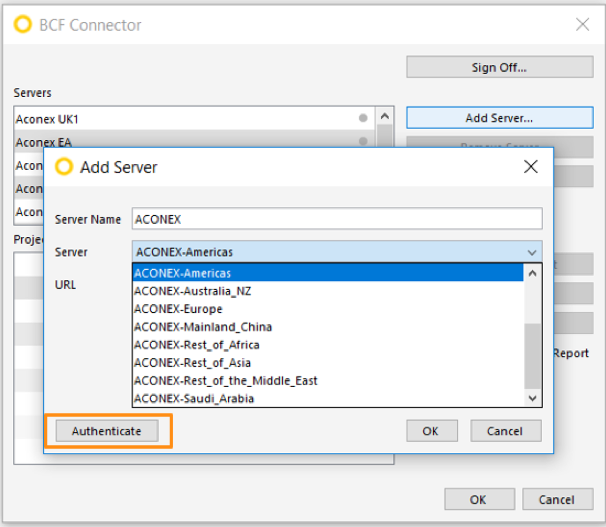Click the Add Server button

pos(499,118)
